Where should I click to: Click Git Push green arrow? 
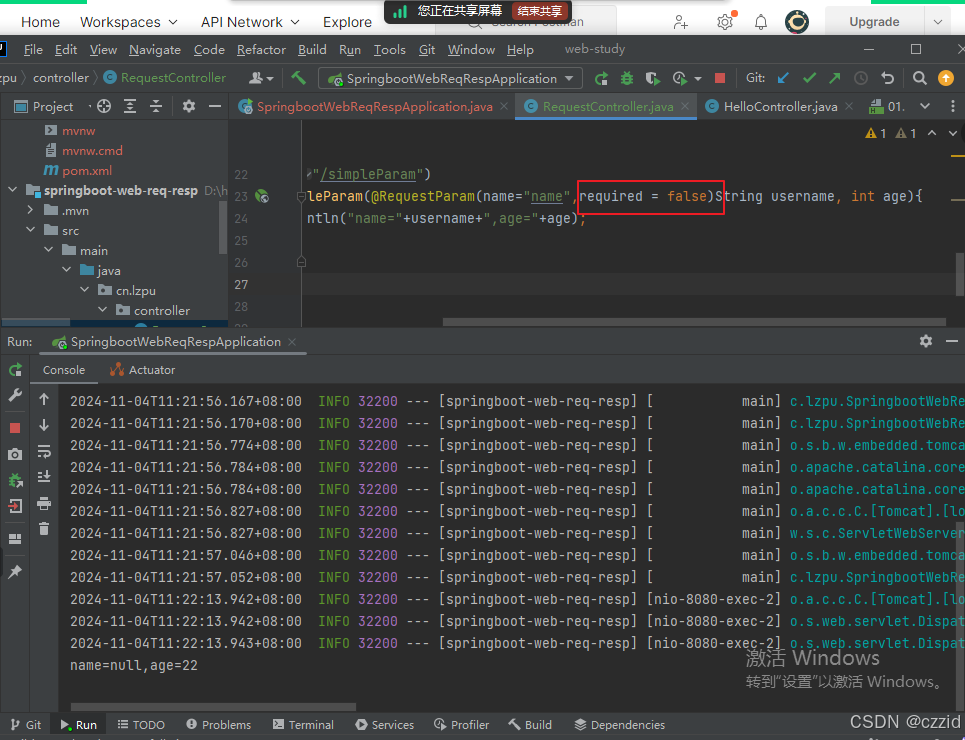coord(835,78)
